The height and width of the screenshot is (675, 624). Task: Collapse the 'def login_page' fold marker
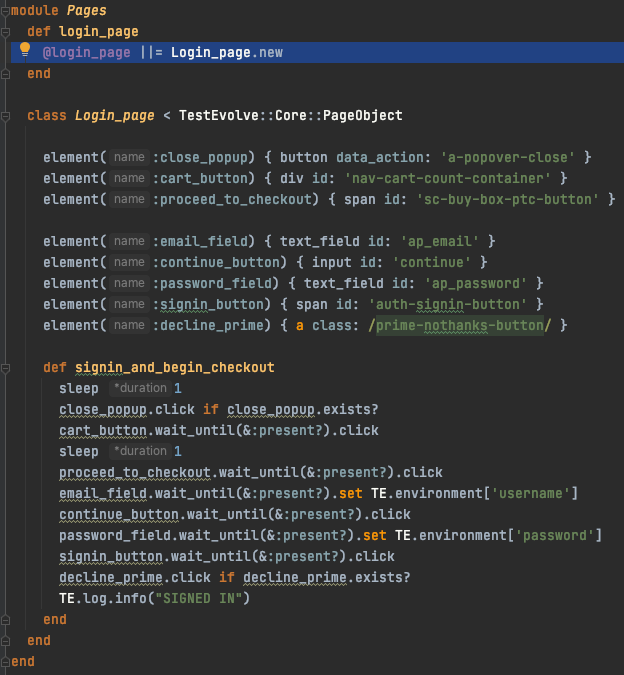[x=5, y=32]
